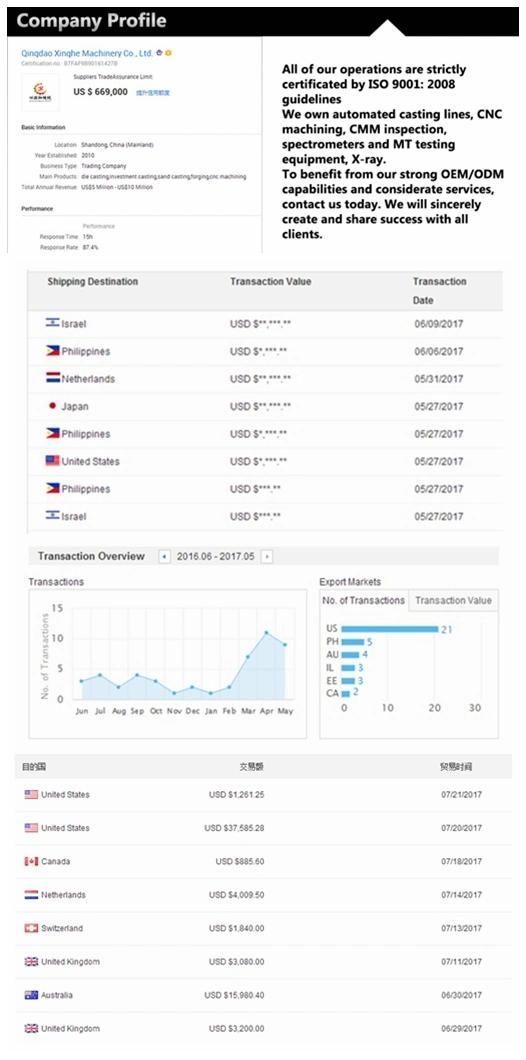Go to previous period in Transaction Overview
This screenshot has width=526, height=1060.
[x=164, y=556]
